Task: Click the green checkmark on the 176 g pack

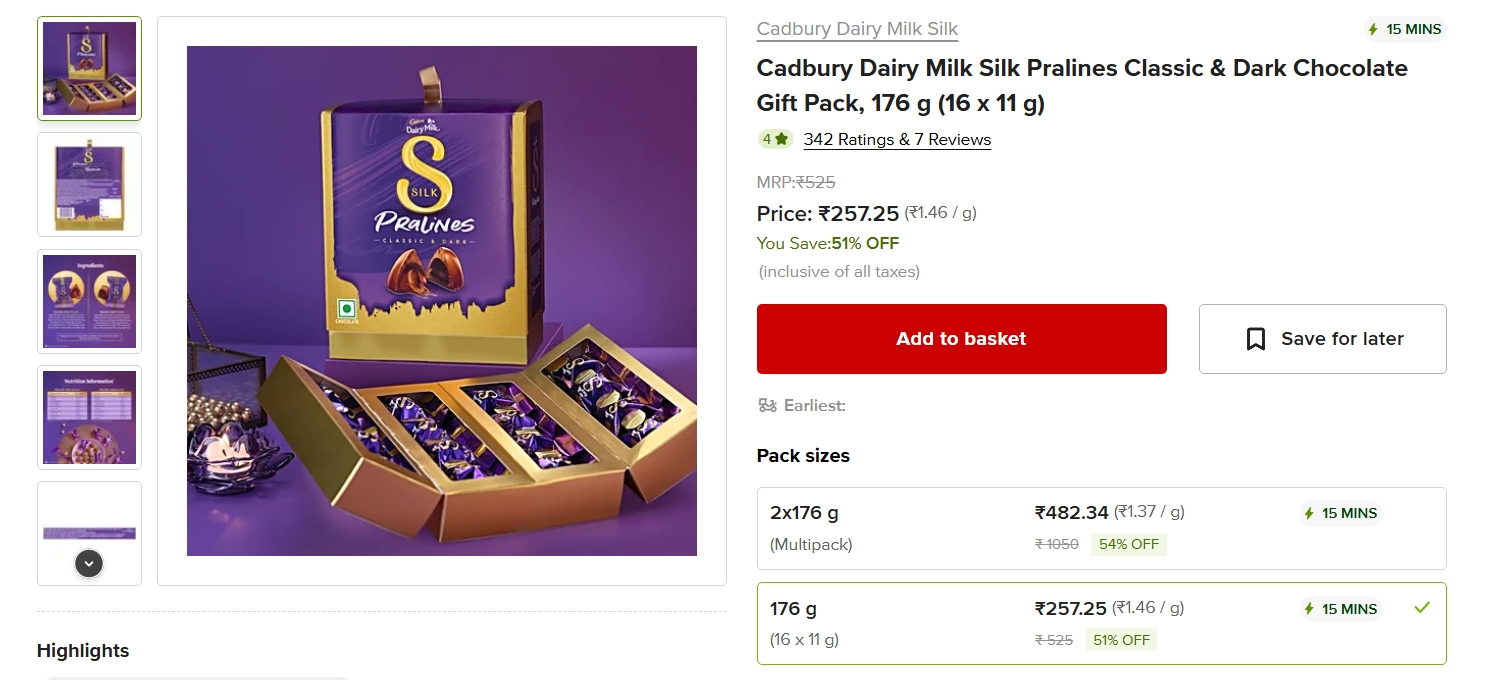Action: pos(1422,606)
